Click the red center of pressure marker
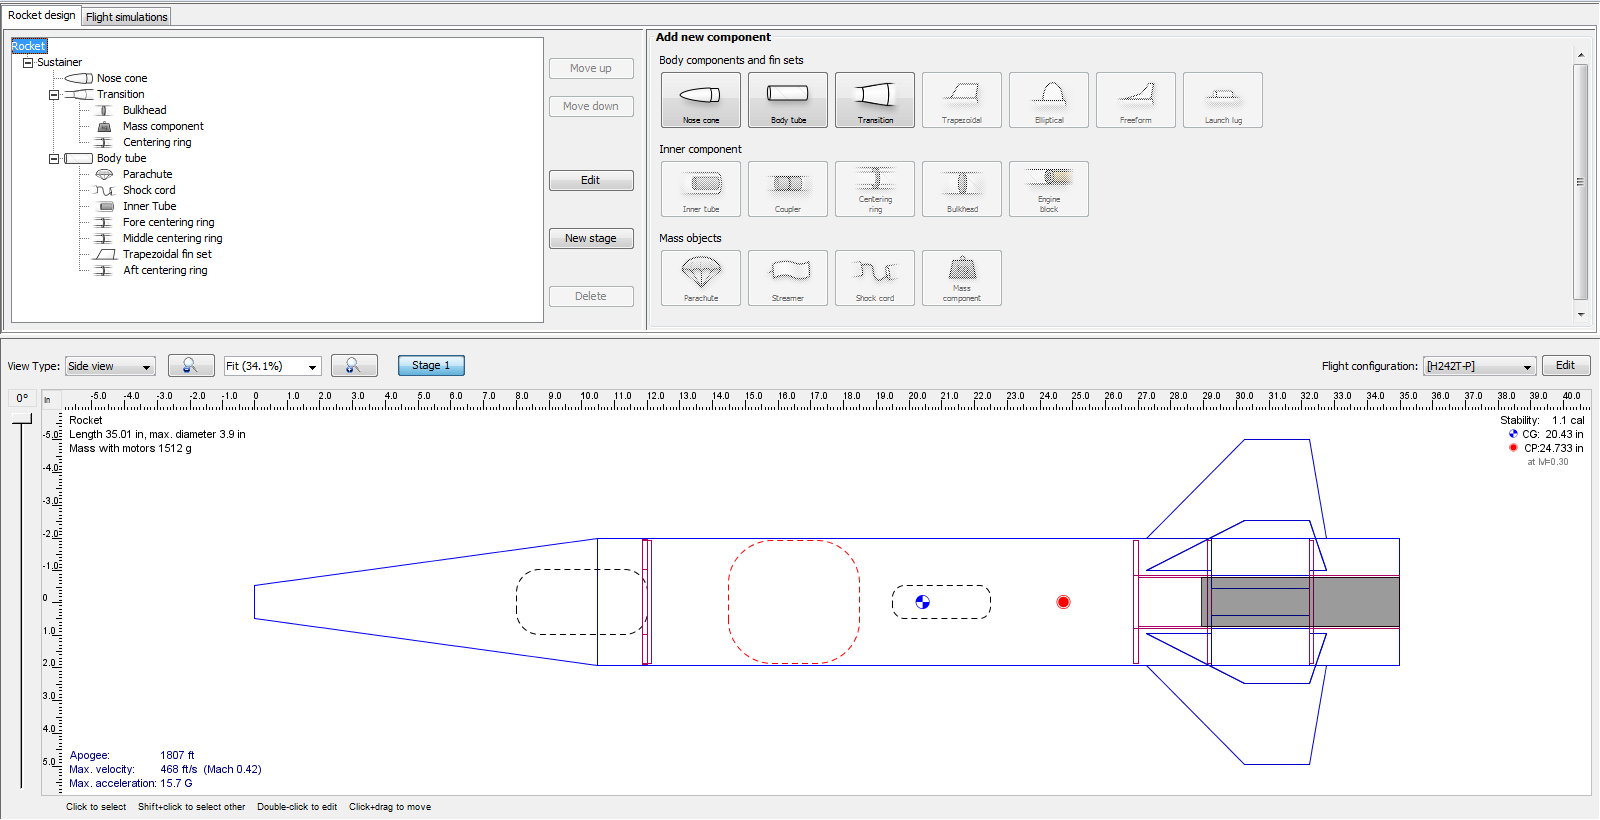Screen dimensions: 1600x820 (x=1063, y=602)
